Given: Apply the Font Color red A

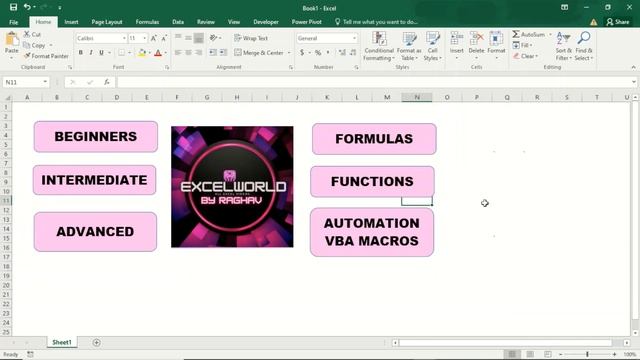Looking at the screenshot, I should point(158,53).
